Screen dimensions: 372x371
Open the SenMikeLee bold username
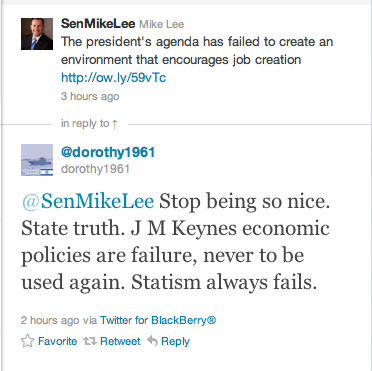tap(98, 24)
